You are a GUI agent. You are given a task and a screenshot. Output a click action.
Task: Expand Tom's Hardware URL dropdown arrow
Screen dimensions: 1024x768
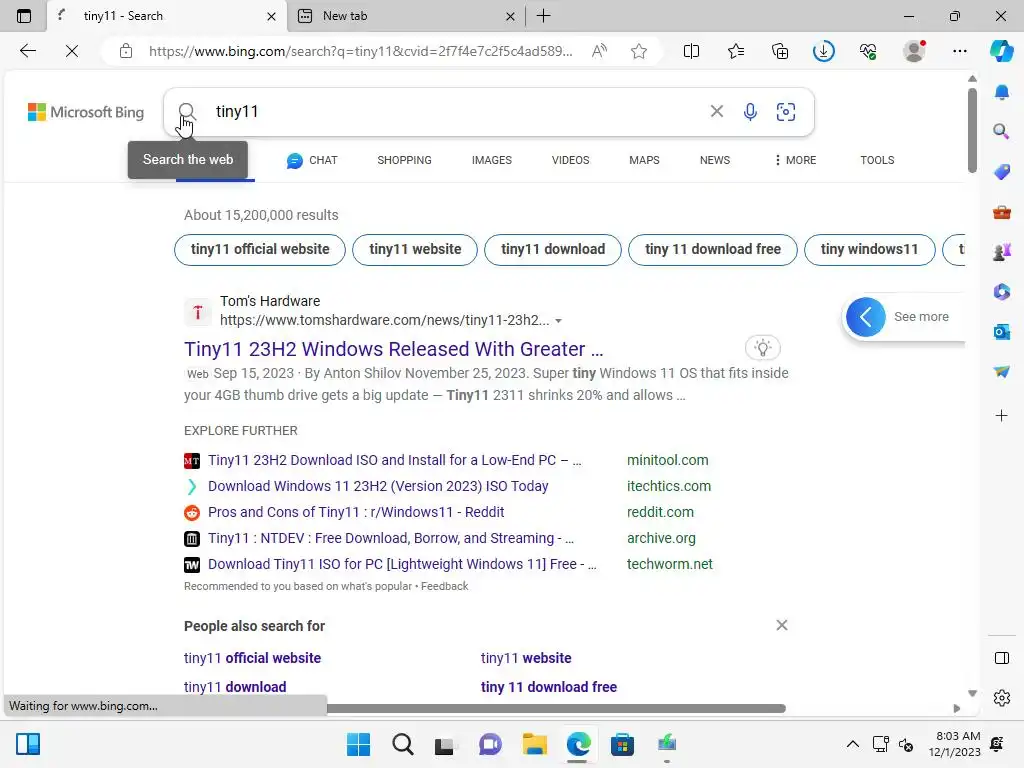point(558,321)
